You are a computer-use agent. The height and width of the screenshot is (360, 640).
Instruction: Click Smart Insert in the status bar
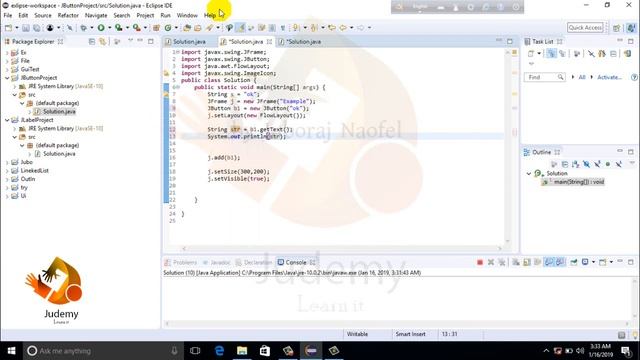click(x=410, y=334)
